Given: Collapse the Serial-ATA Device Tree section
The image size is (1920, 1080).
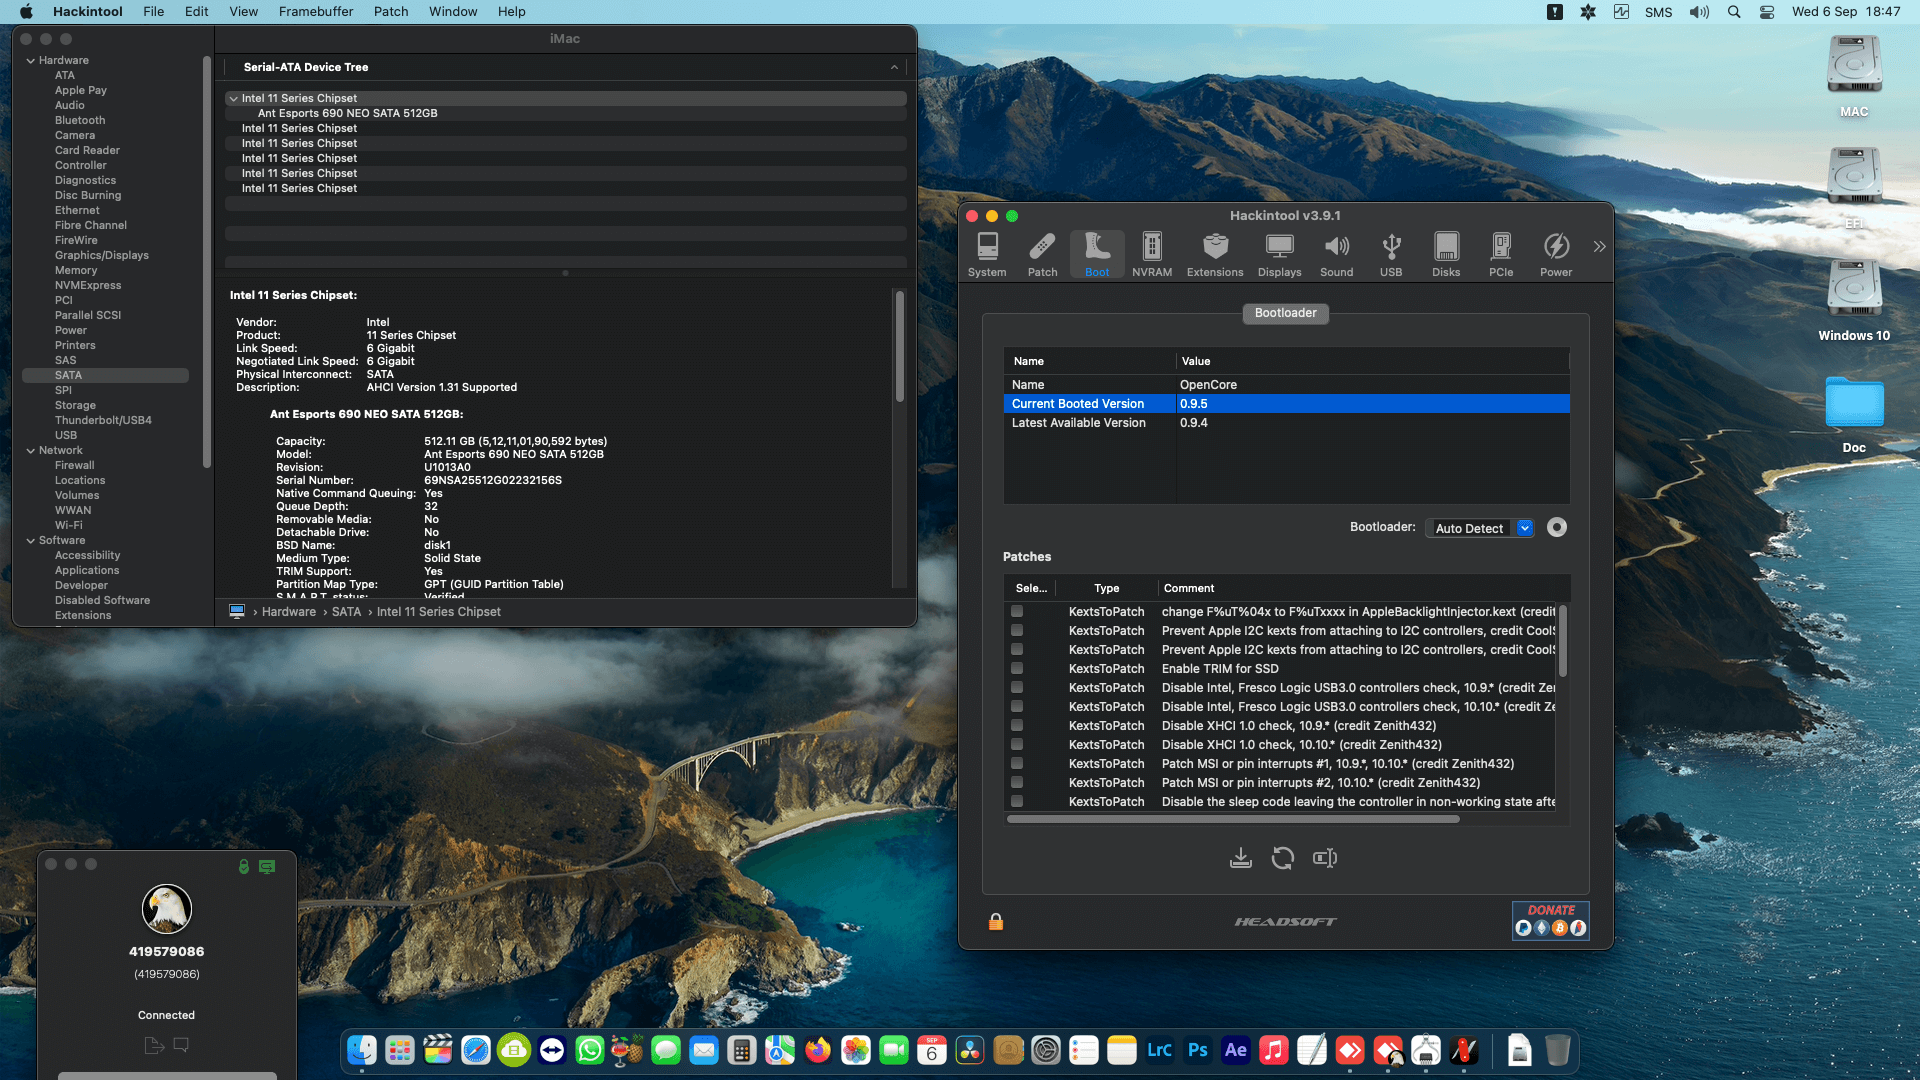Looking at the screenshot, I should pos(894,67).
